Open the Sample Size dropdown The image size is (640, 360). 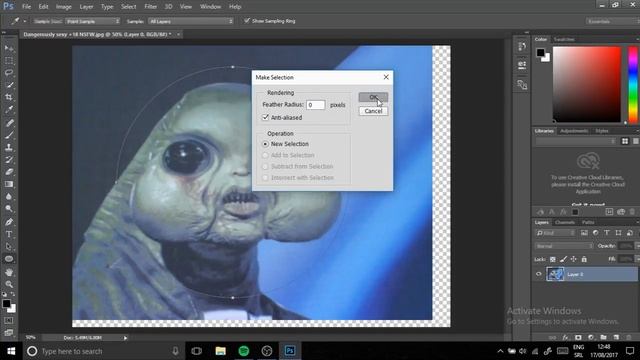[x=93, y=21]
